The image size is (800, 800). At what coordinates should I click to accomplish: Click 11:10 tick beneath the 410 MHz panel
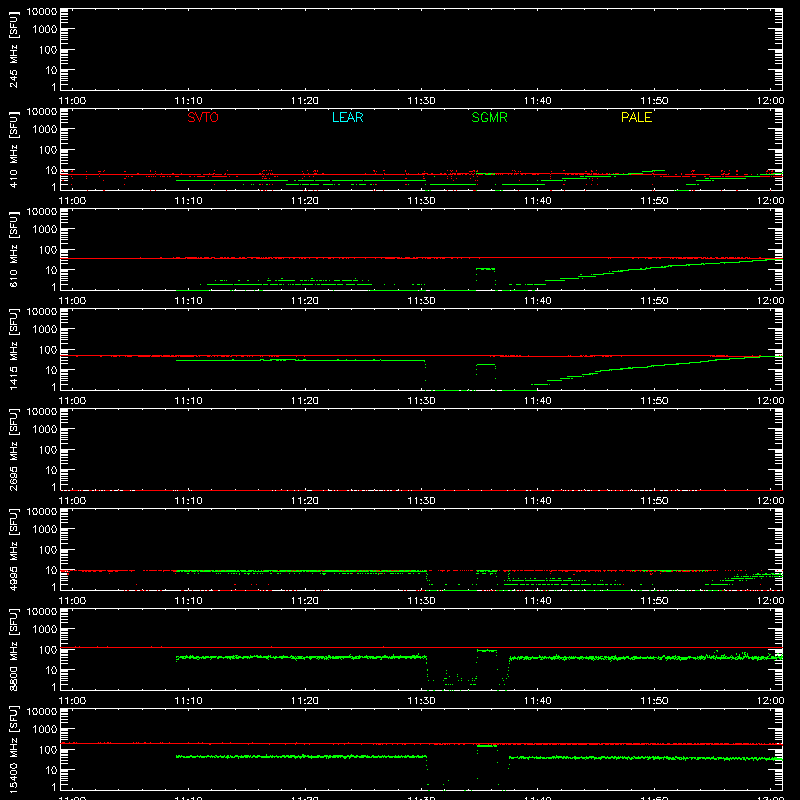pyautogui.click(x=188, y=201)
